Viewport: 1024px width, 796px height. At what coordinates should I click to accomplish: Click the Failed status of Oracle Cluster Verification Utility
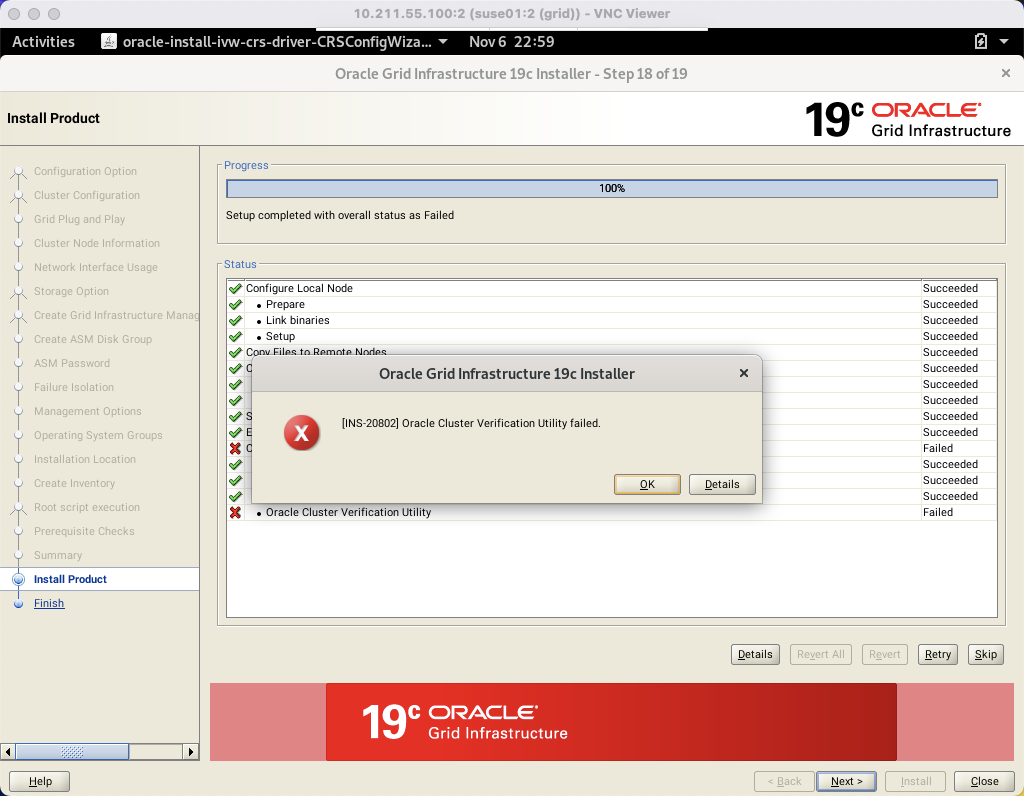tap(938, 513)
